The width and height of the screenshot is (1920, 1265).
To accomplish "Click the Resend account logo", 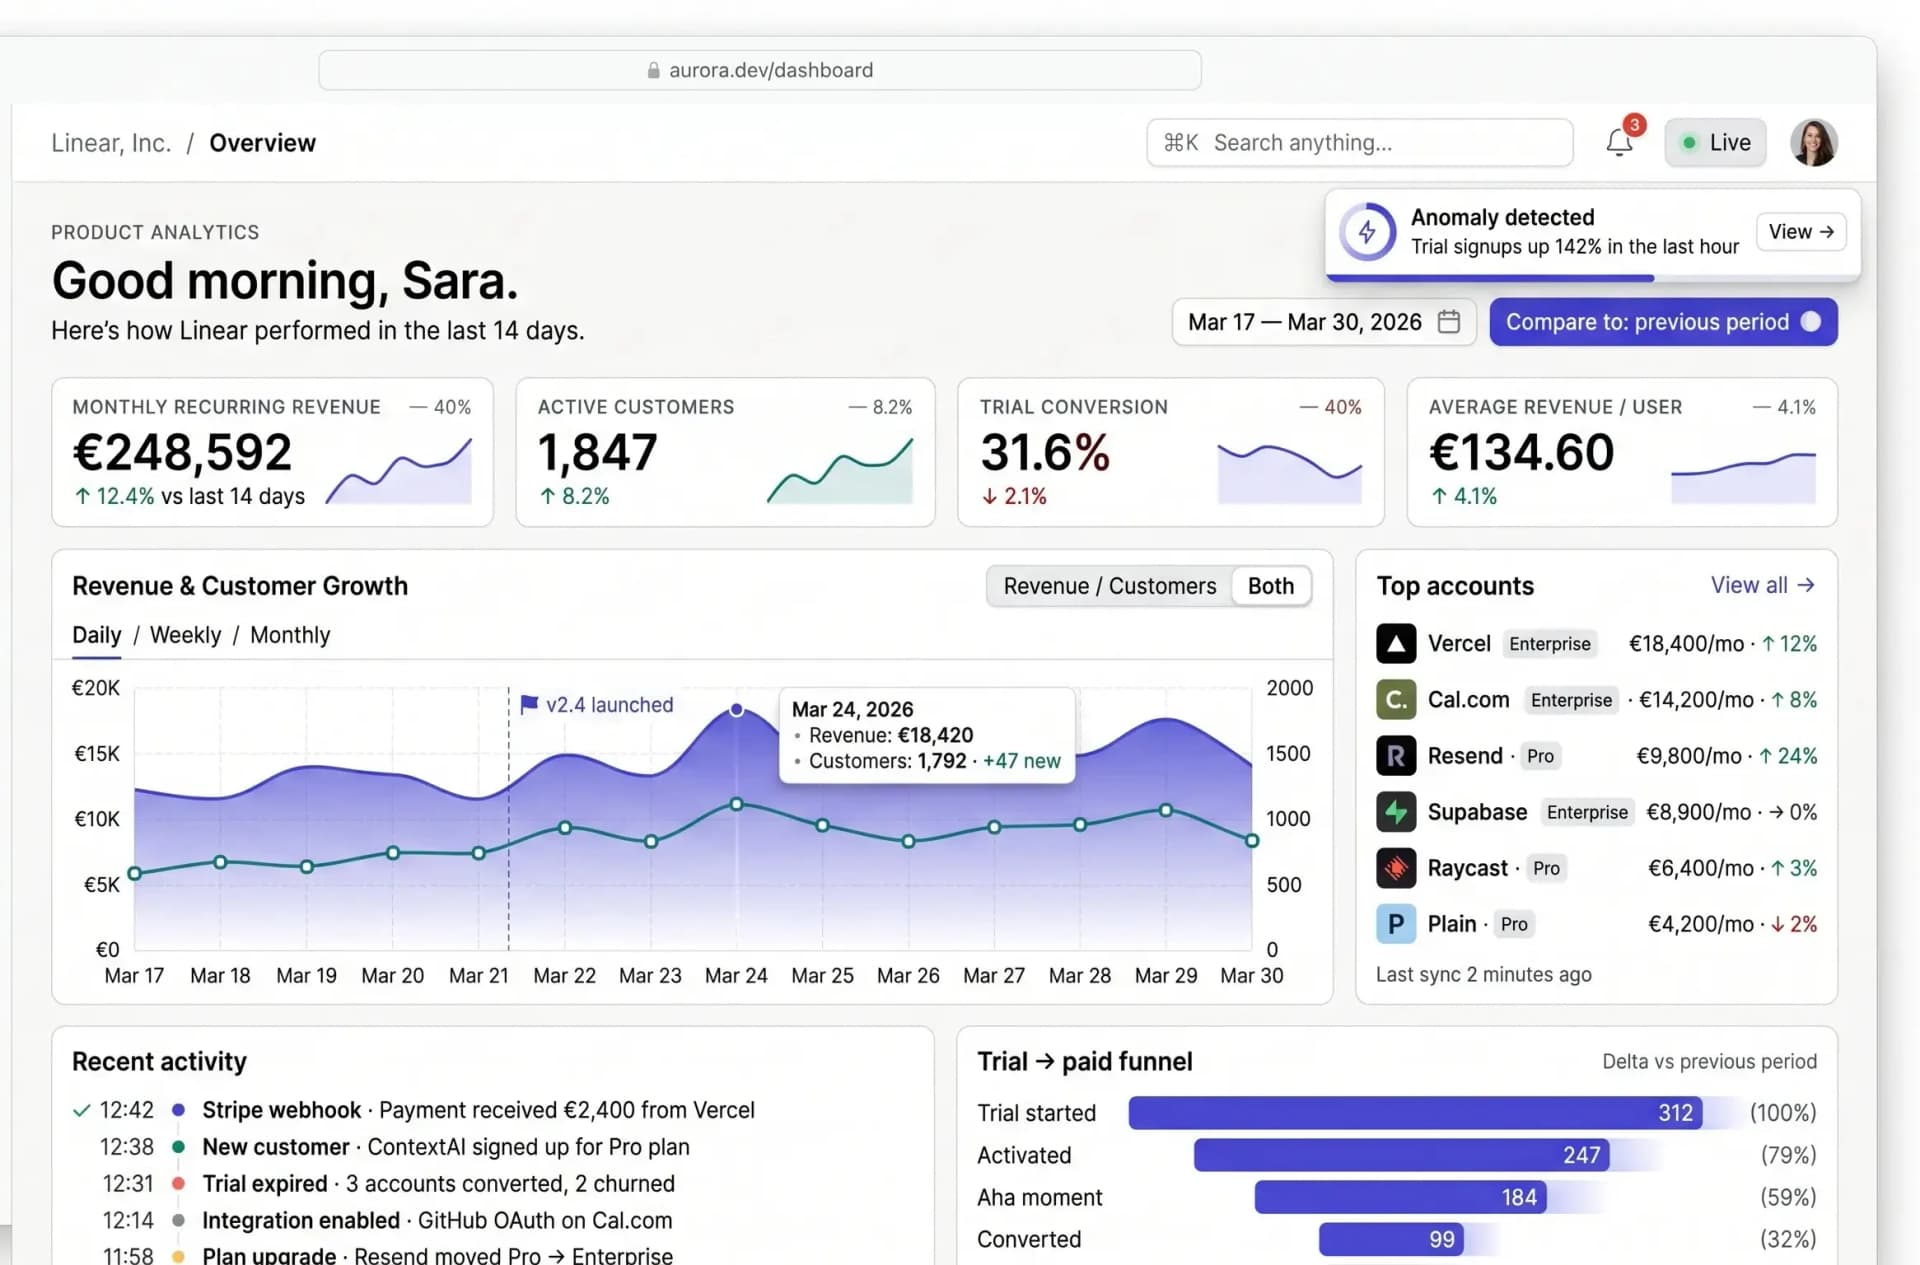I will click(x=1396, y=756).
